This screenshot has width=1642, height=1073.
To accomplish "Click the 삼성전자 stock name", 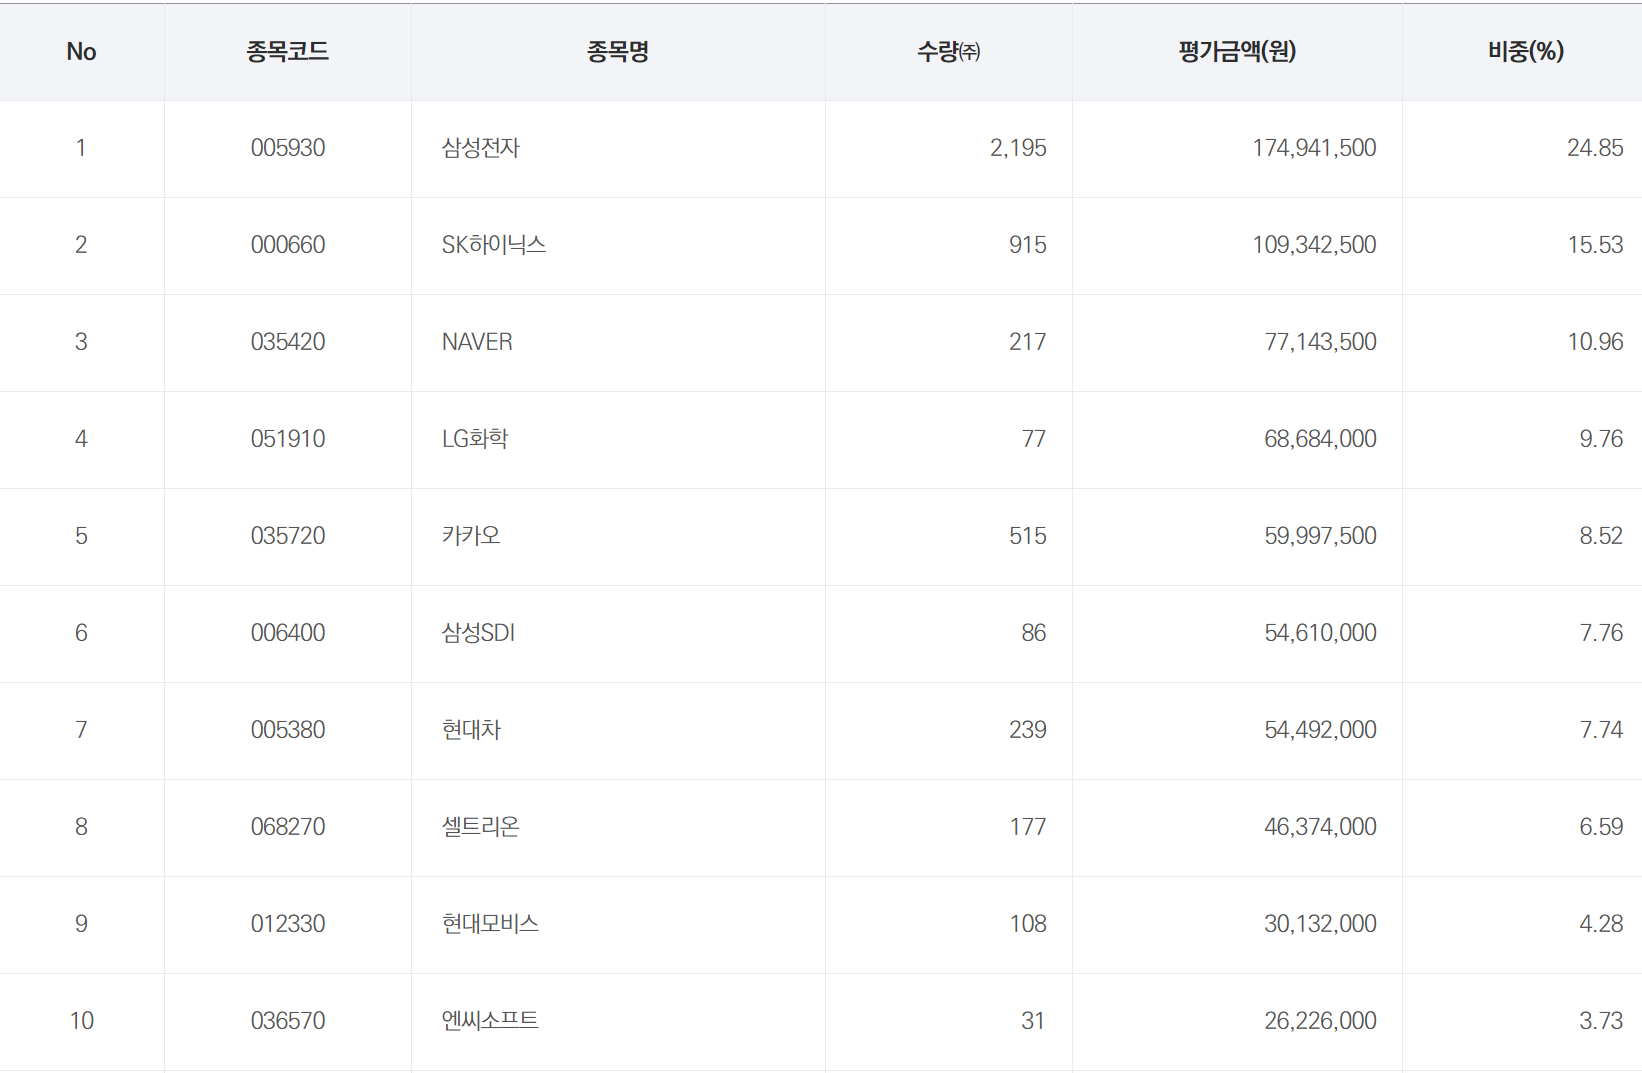I will (481, 148).
